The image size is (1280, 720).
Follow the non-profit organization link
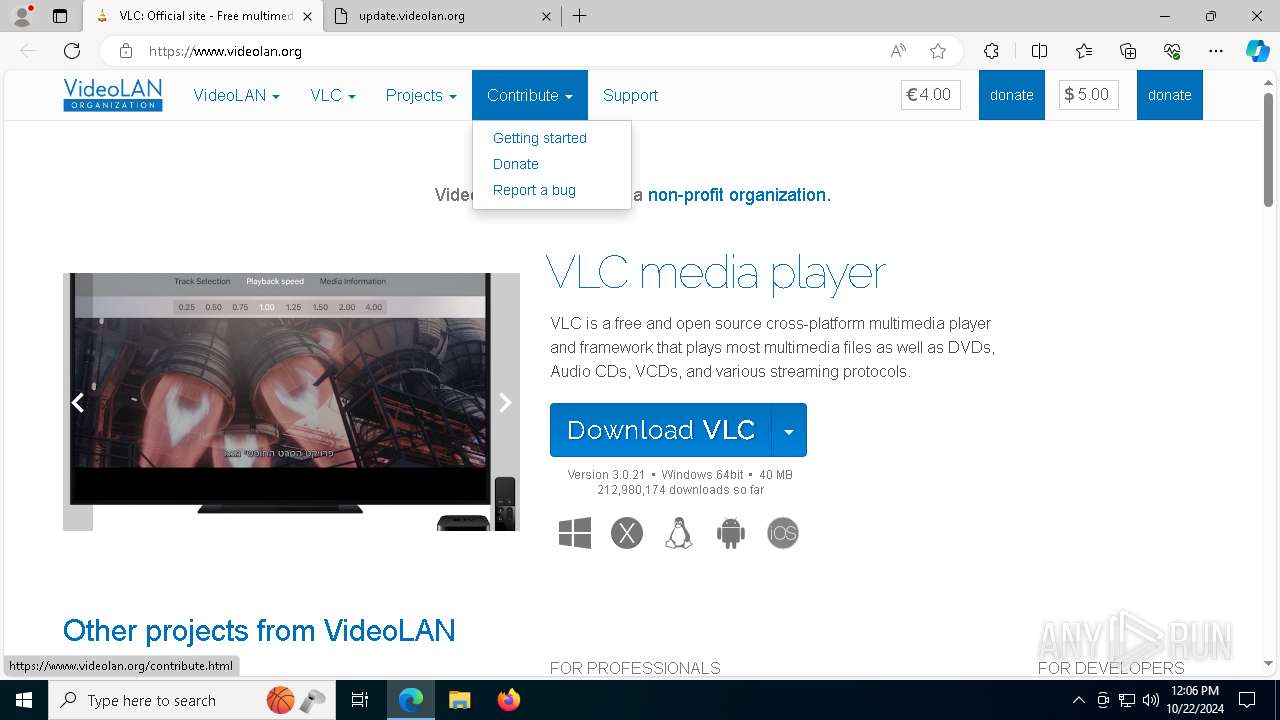(739, 195)
